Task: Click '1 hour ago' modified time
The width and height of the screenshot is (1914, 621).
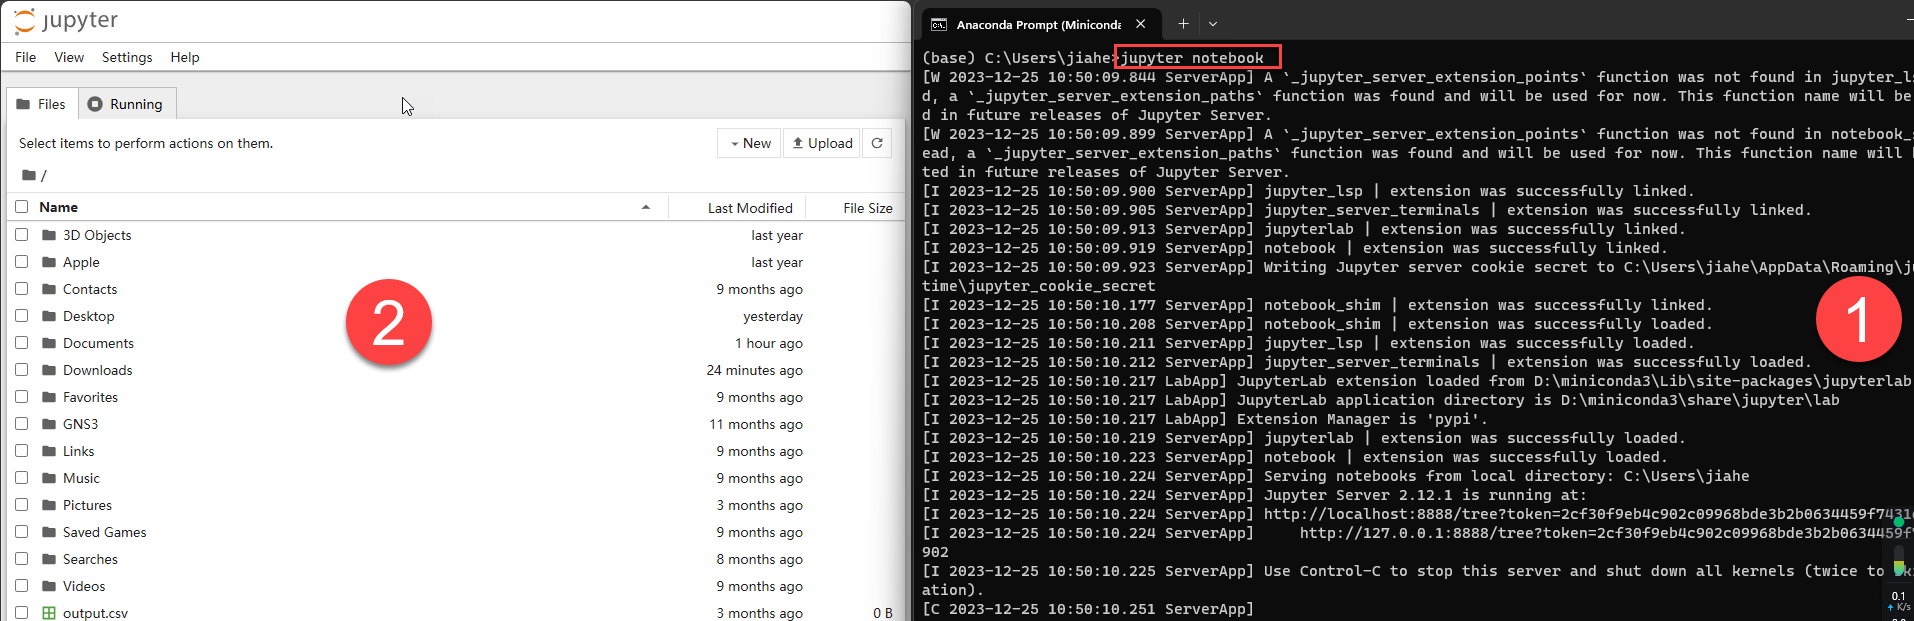Action: pyautogui.click(x=768, y=343)
